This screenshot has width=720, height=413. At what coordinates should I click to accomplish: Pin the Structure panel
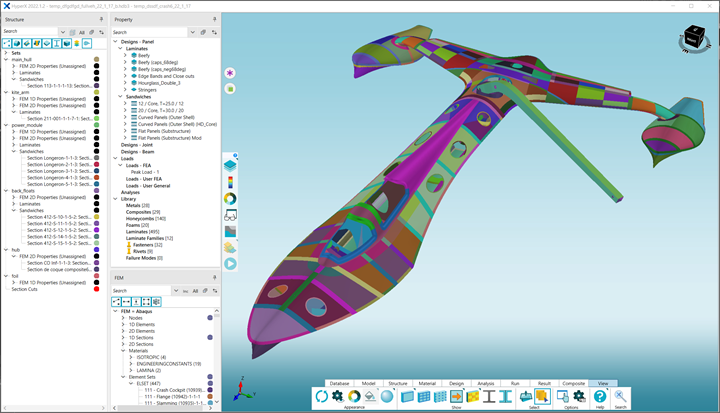[101, 19]
